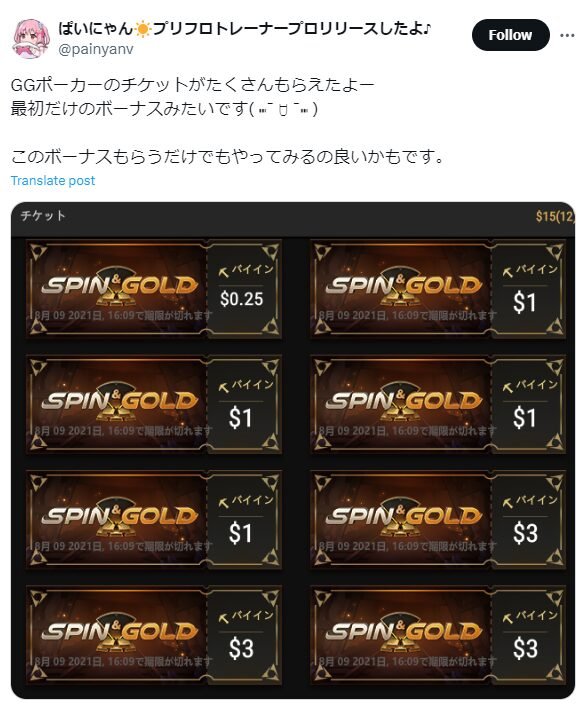
Task: Click Spin & Gold logo on $0.25 ticket
Action: click(x=120, y=285)
